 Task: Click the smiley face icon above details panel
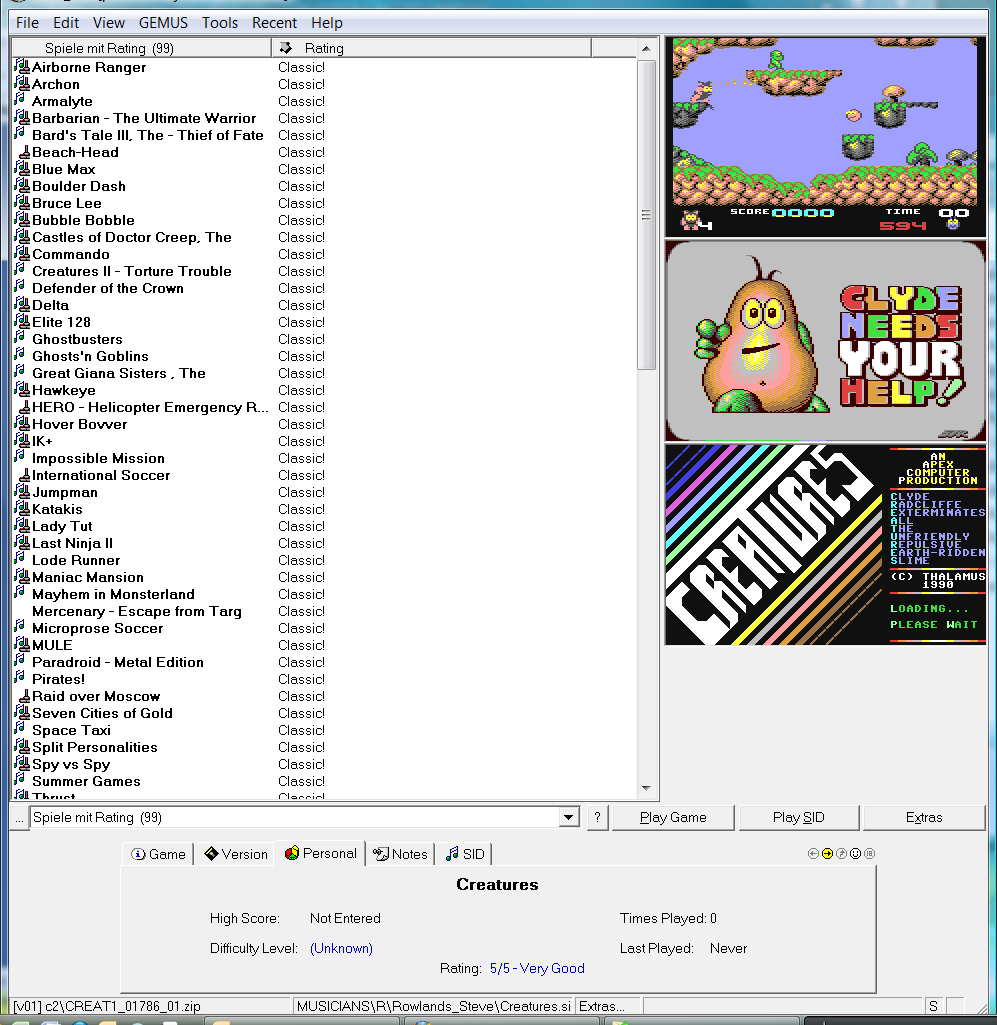(x=855, y=853)
